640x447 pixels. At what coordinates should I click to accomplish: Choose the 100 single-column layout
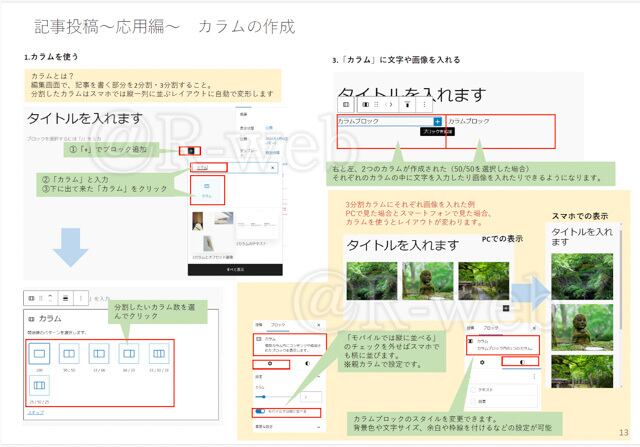coord(39,354)
